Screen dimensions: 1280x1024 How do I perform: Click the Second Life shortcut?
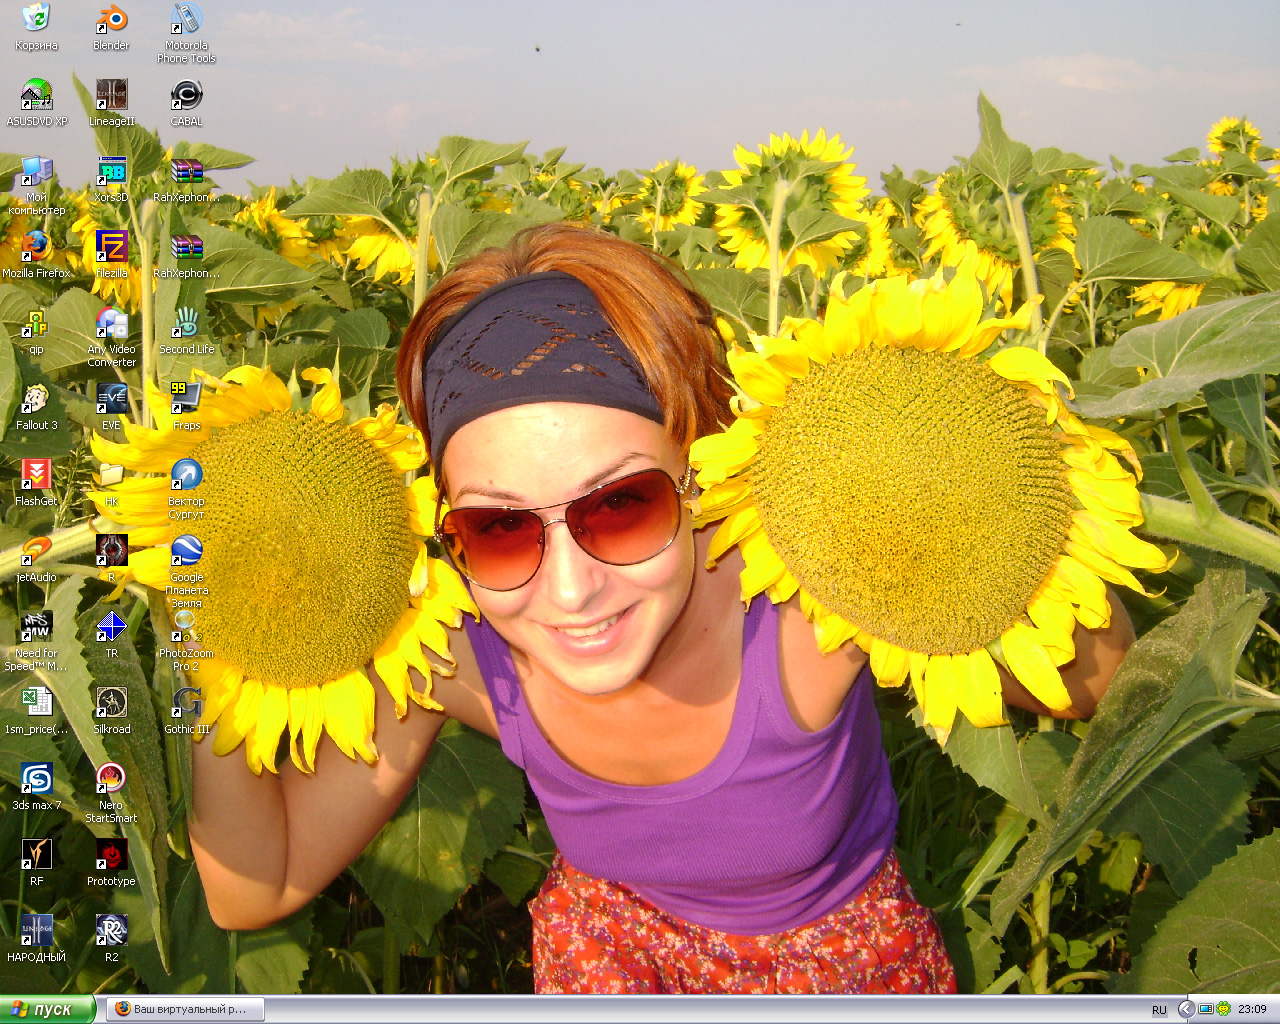pos(186,323)
